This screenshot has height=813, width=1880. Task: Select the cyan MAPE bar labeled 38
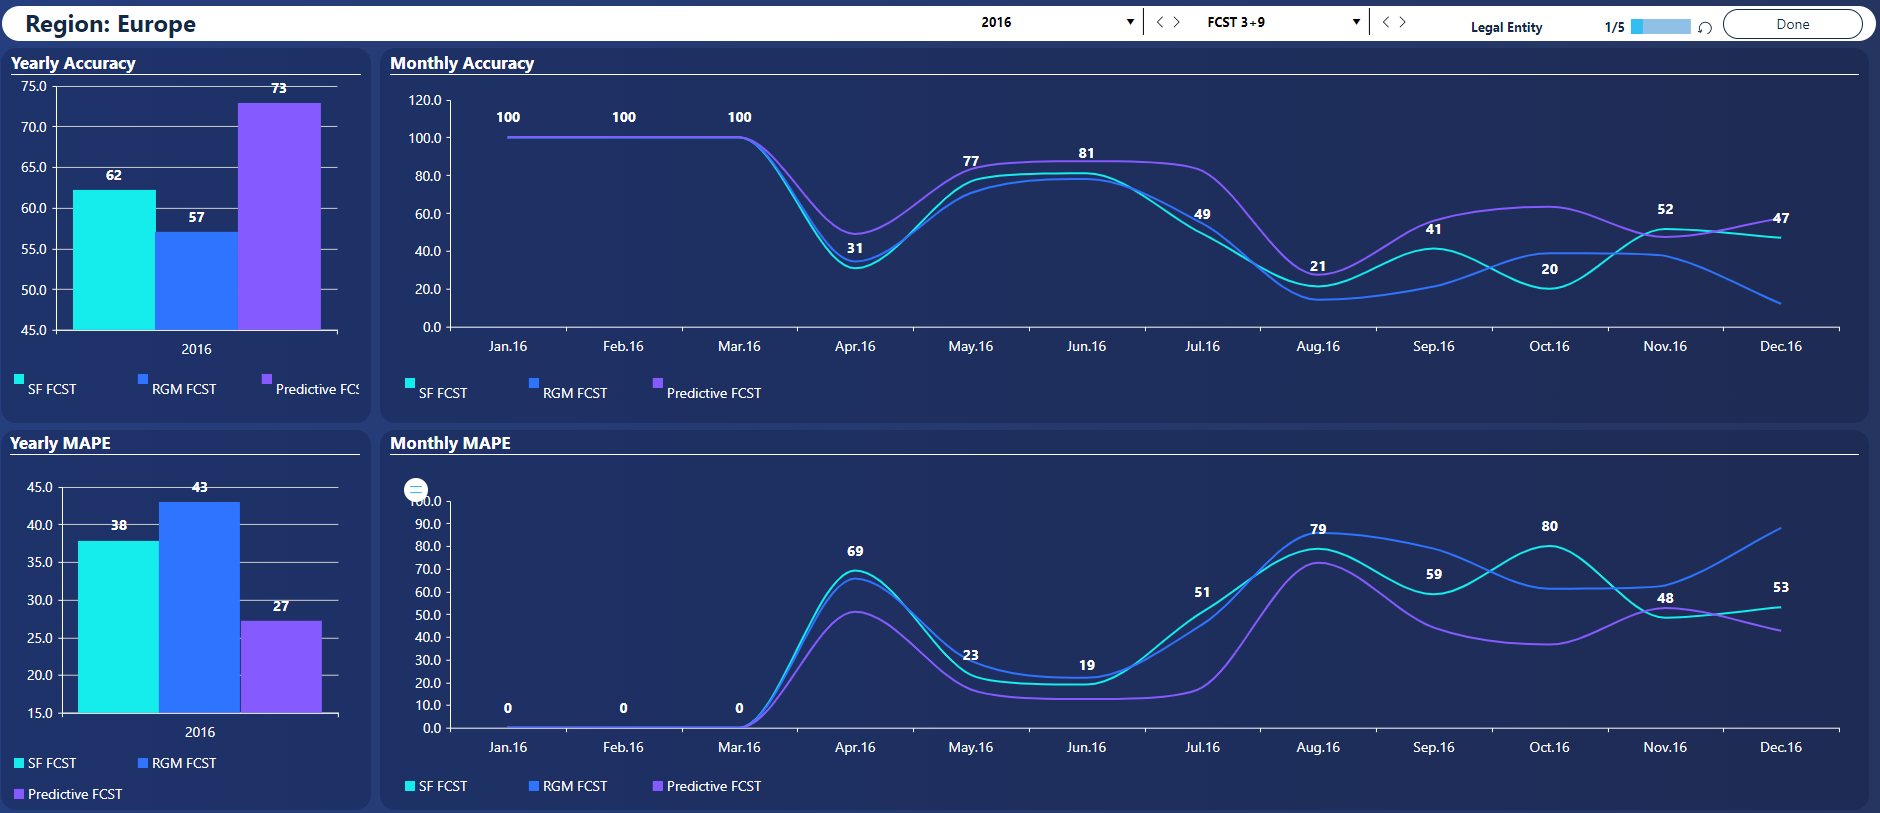point(118,627)
